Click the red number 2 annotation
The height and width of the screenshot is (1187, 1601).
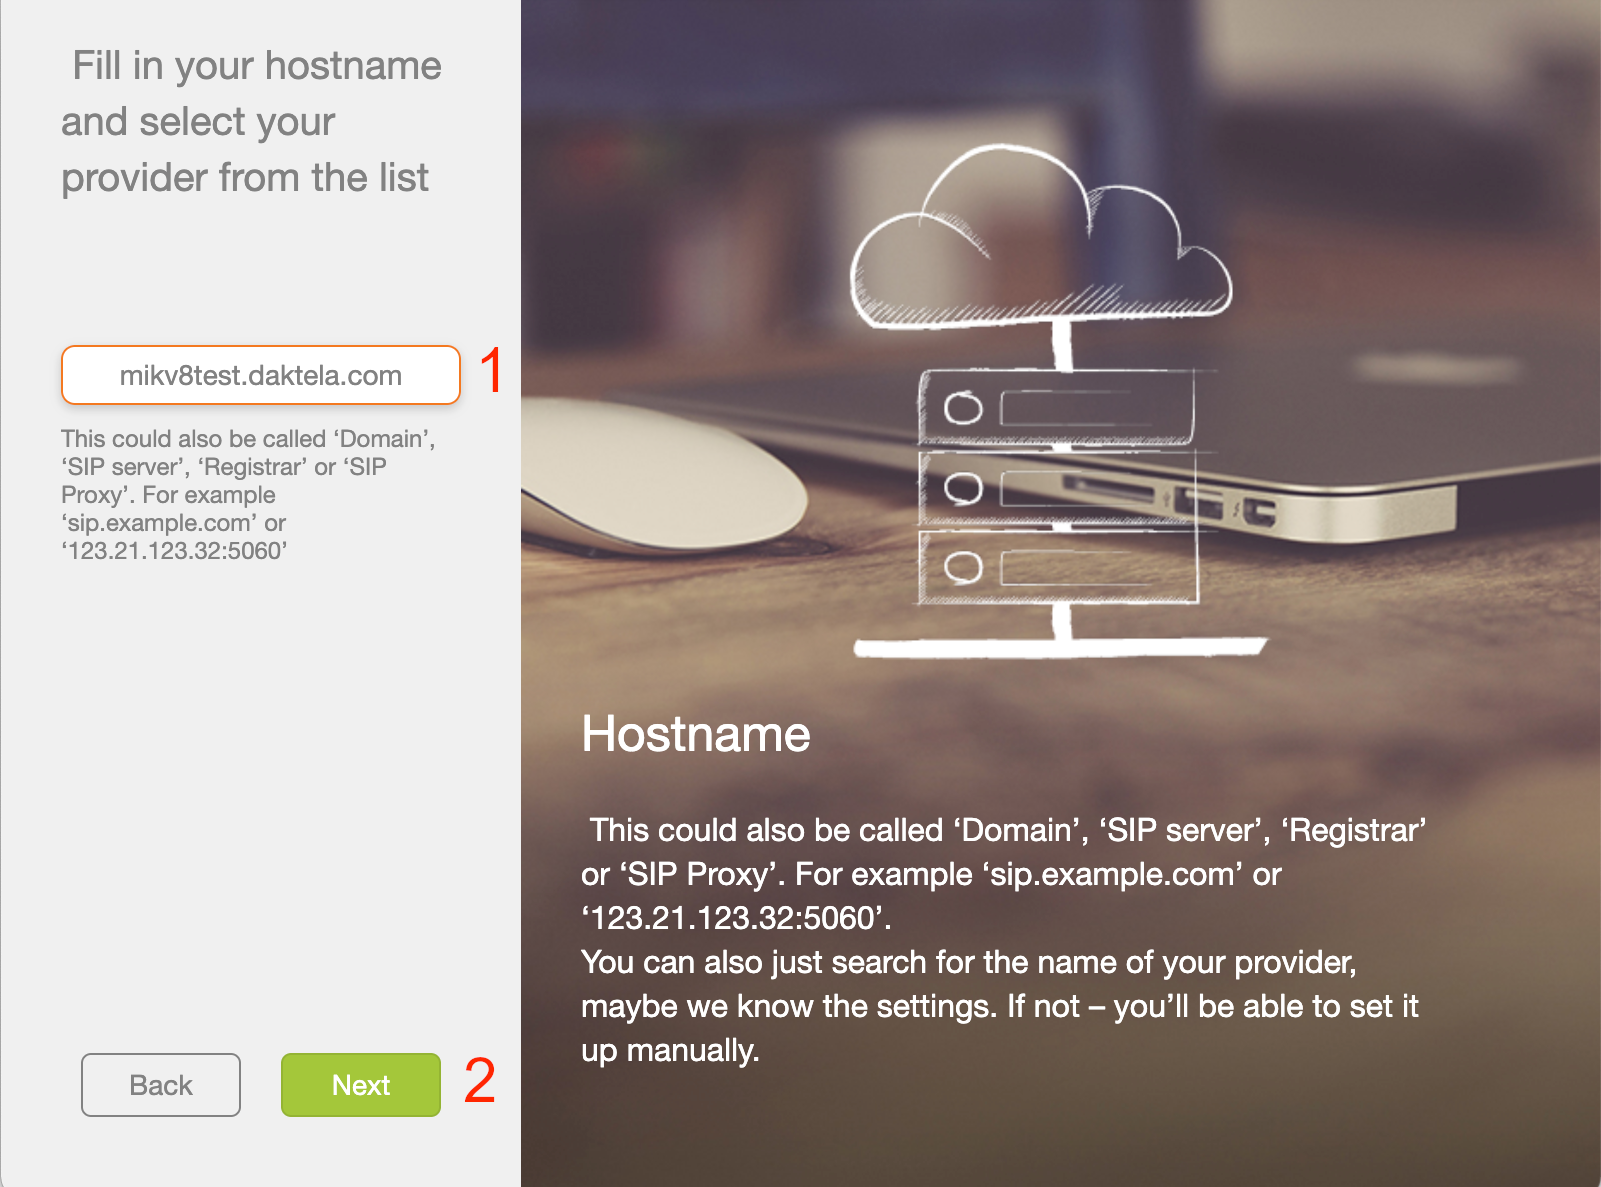click(x=480, y=1081)
